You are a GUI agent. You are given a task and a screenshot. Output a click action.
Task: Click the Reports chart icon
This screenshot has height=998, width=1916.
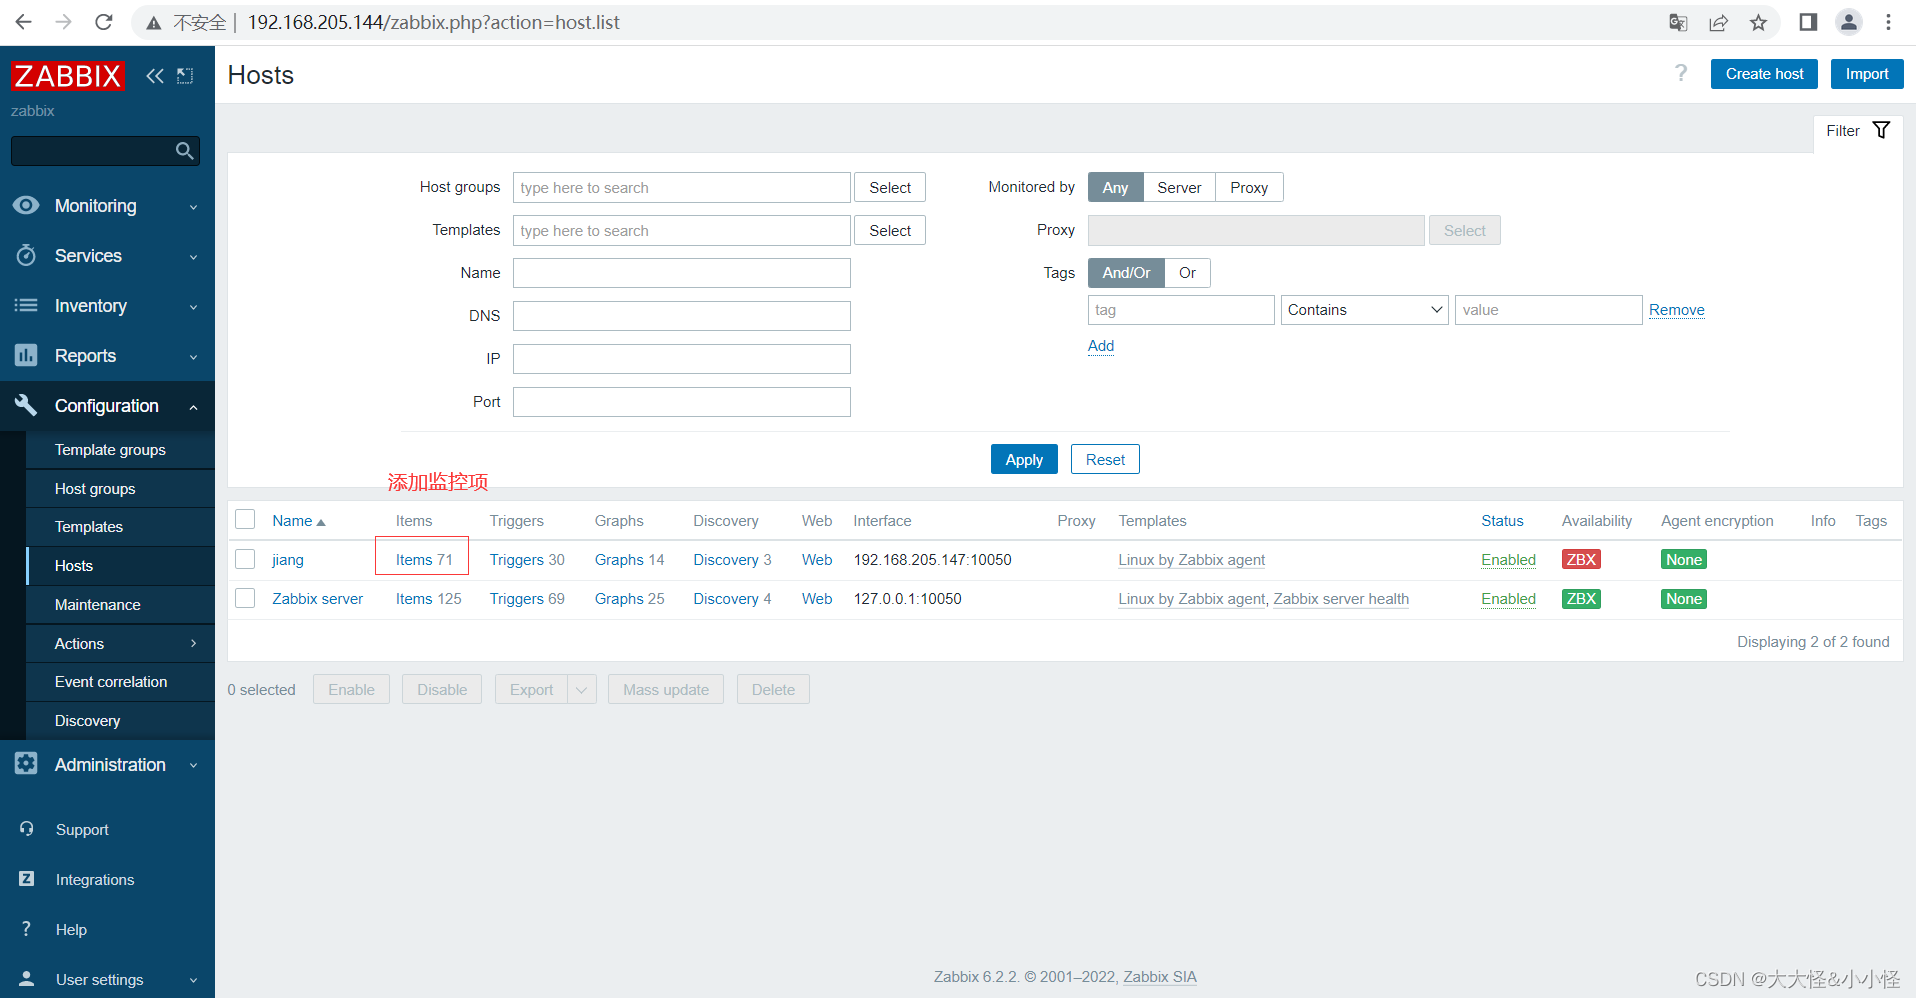pyautogui.click(x=26, y=355)
